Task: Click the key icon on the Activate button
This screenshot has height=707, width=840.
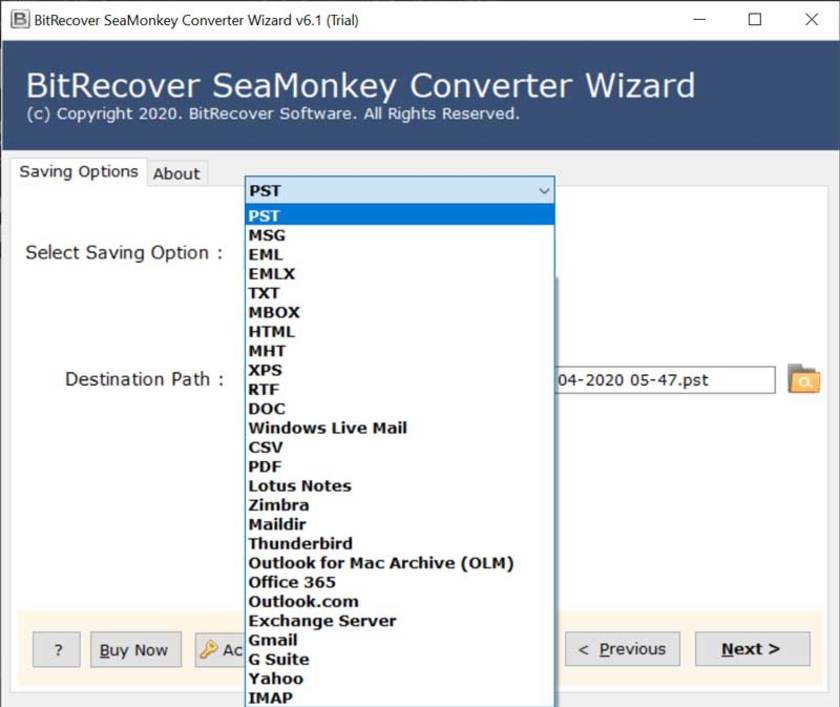Action: click(x=208, y=650)
